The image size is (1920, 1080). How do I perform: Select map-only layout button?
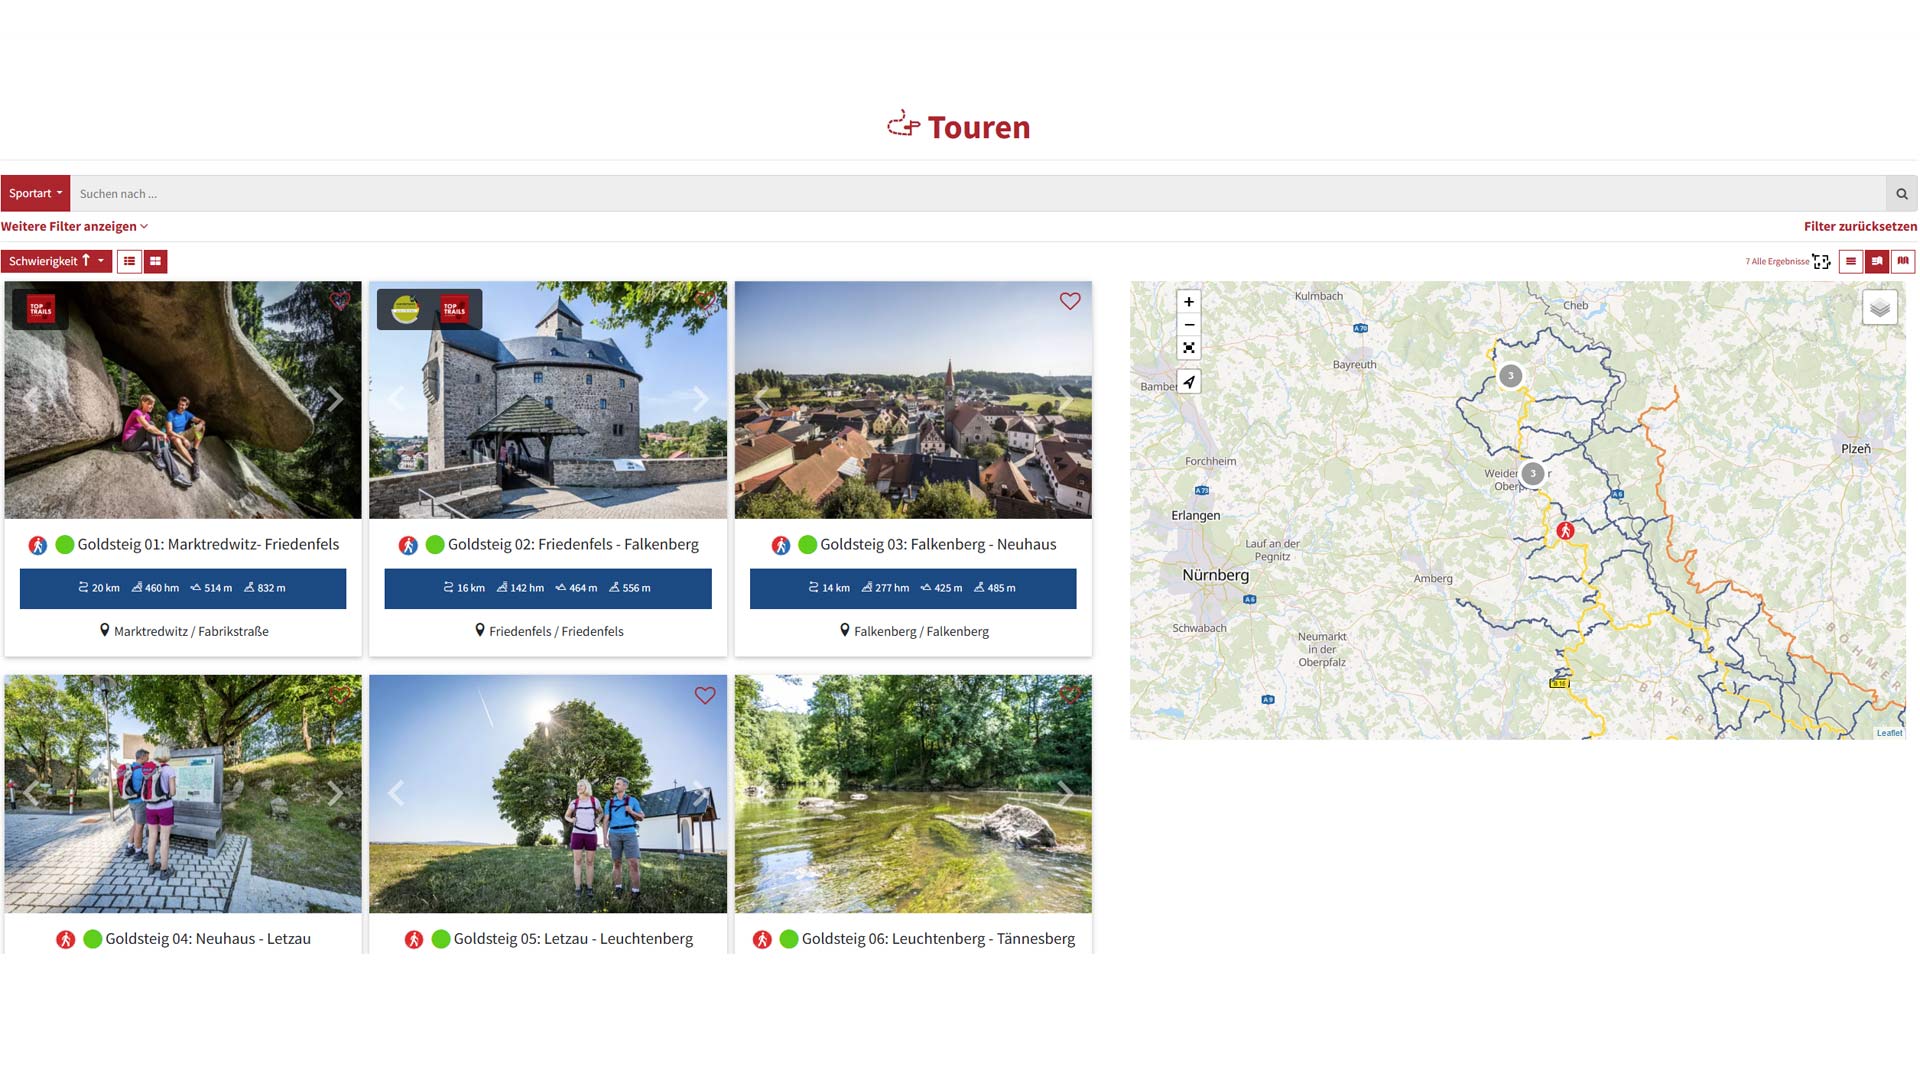(1902, 262)
